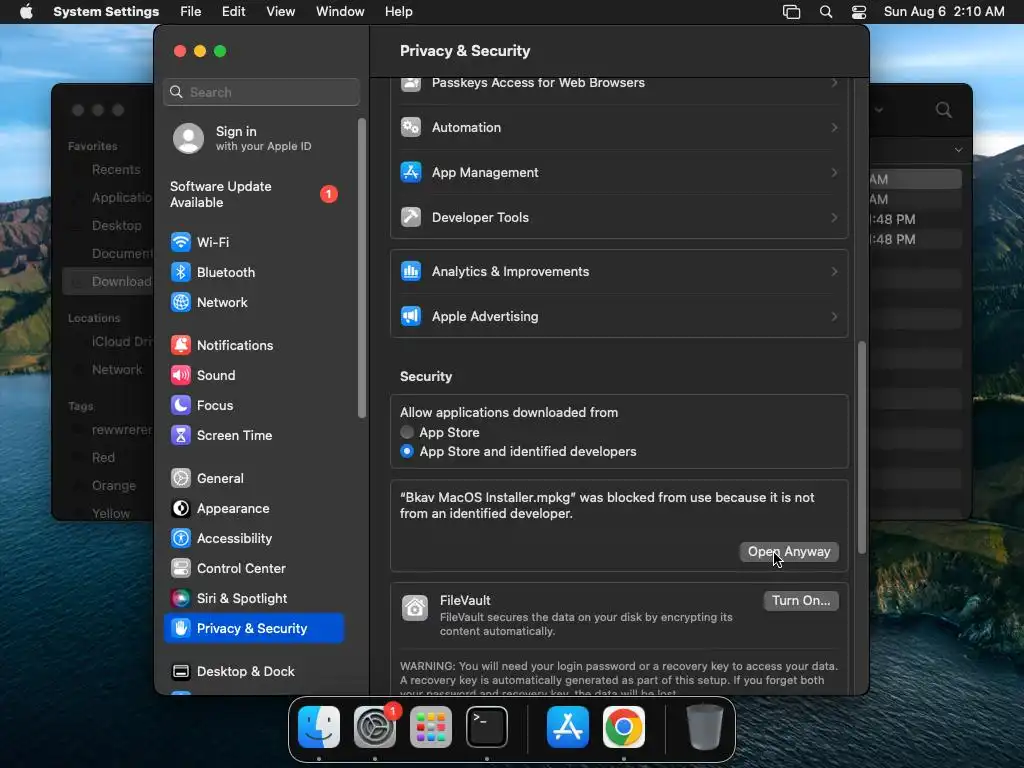The height and width of the screenshot is (768, 1024).
Task: Expand Analytics & Improvements row chevron
Action: [x=835, y=272]
